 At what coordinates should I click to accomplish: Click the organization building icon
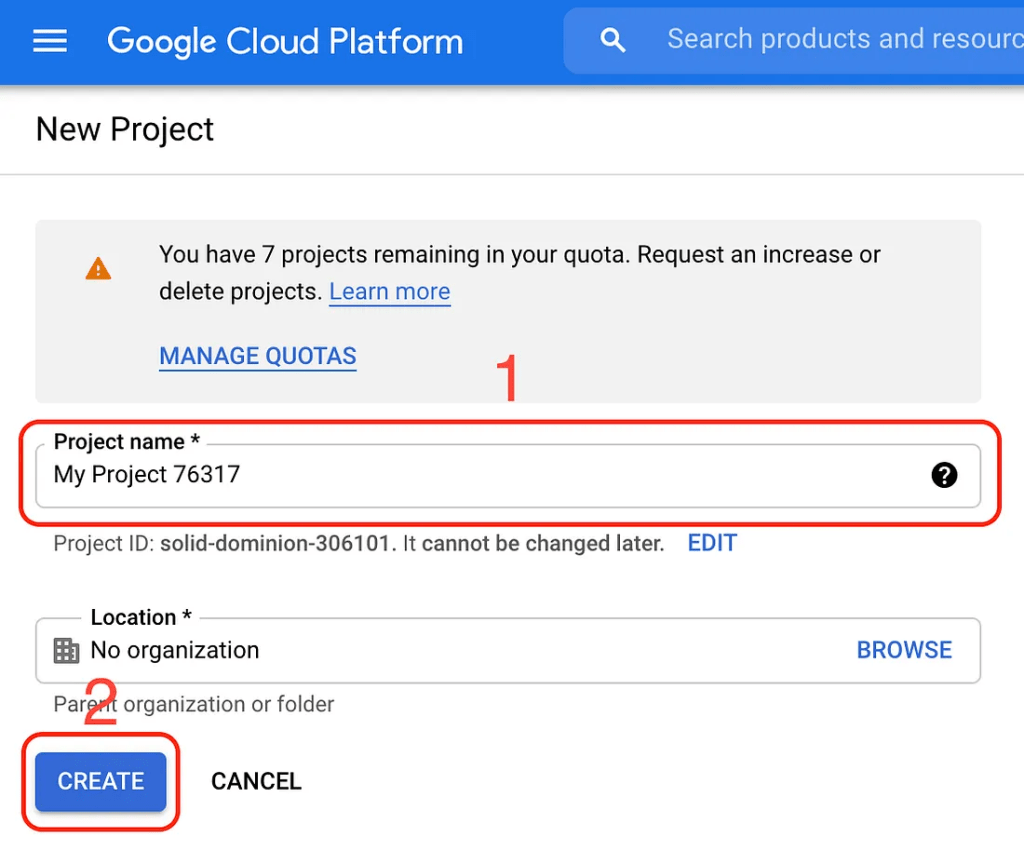click(x=66, y=650)
